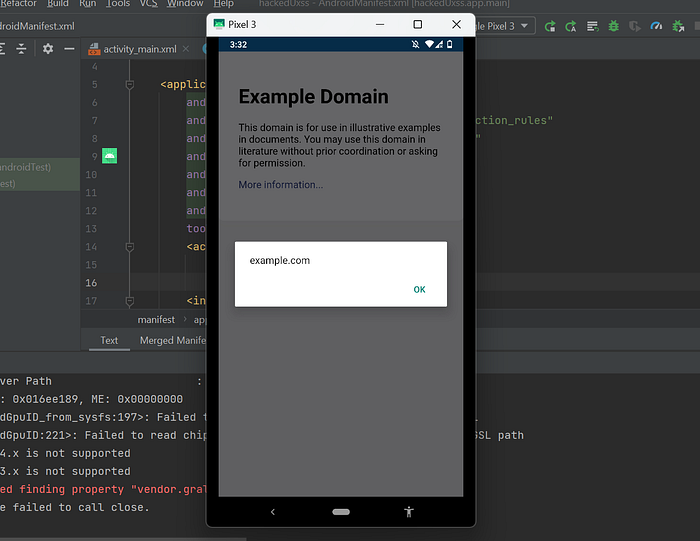This screenshot has width=700, height=541.
Task: Click the green Debug app bug icon
Action: click(614, 26)
